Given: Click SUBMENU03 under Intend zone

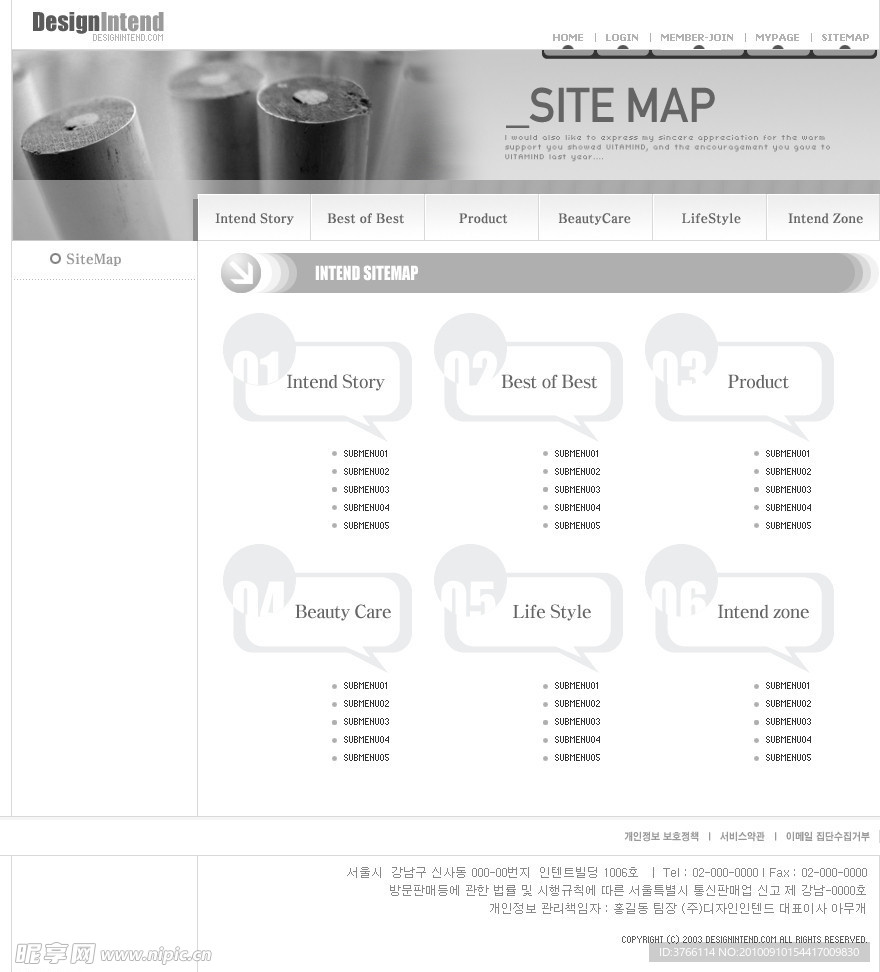Looking at the screenshot, I should pyautogui.click(x=788, y=722).
